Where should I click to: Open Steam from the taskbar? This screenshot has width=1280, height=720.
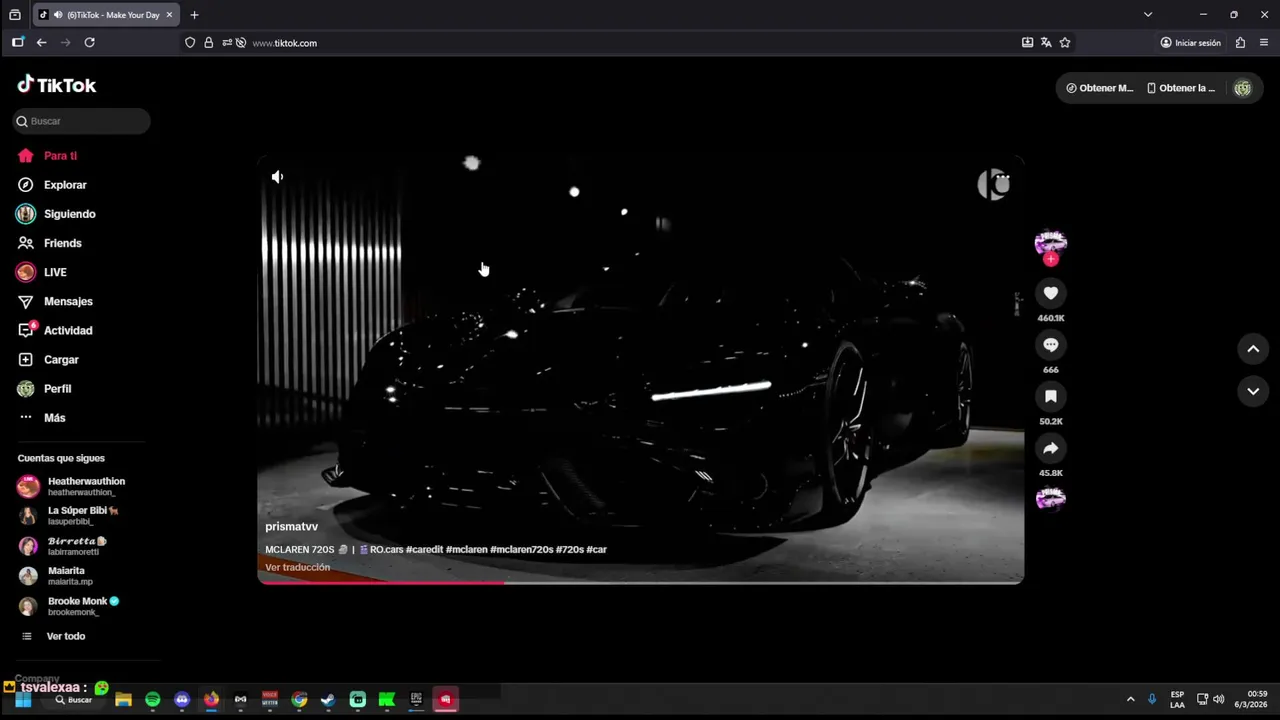(328, 700)
